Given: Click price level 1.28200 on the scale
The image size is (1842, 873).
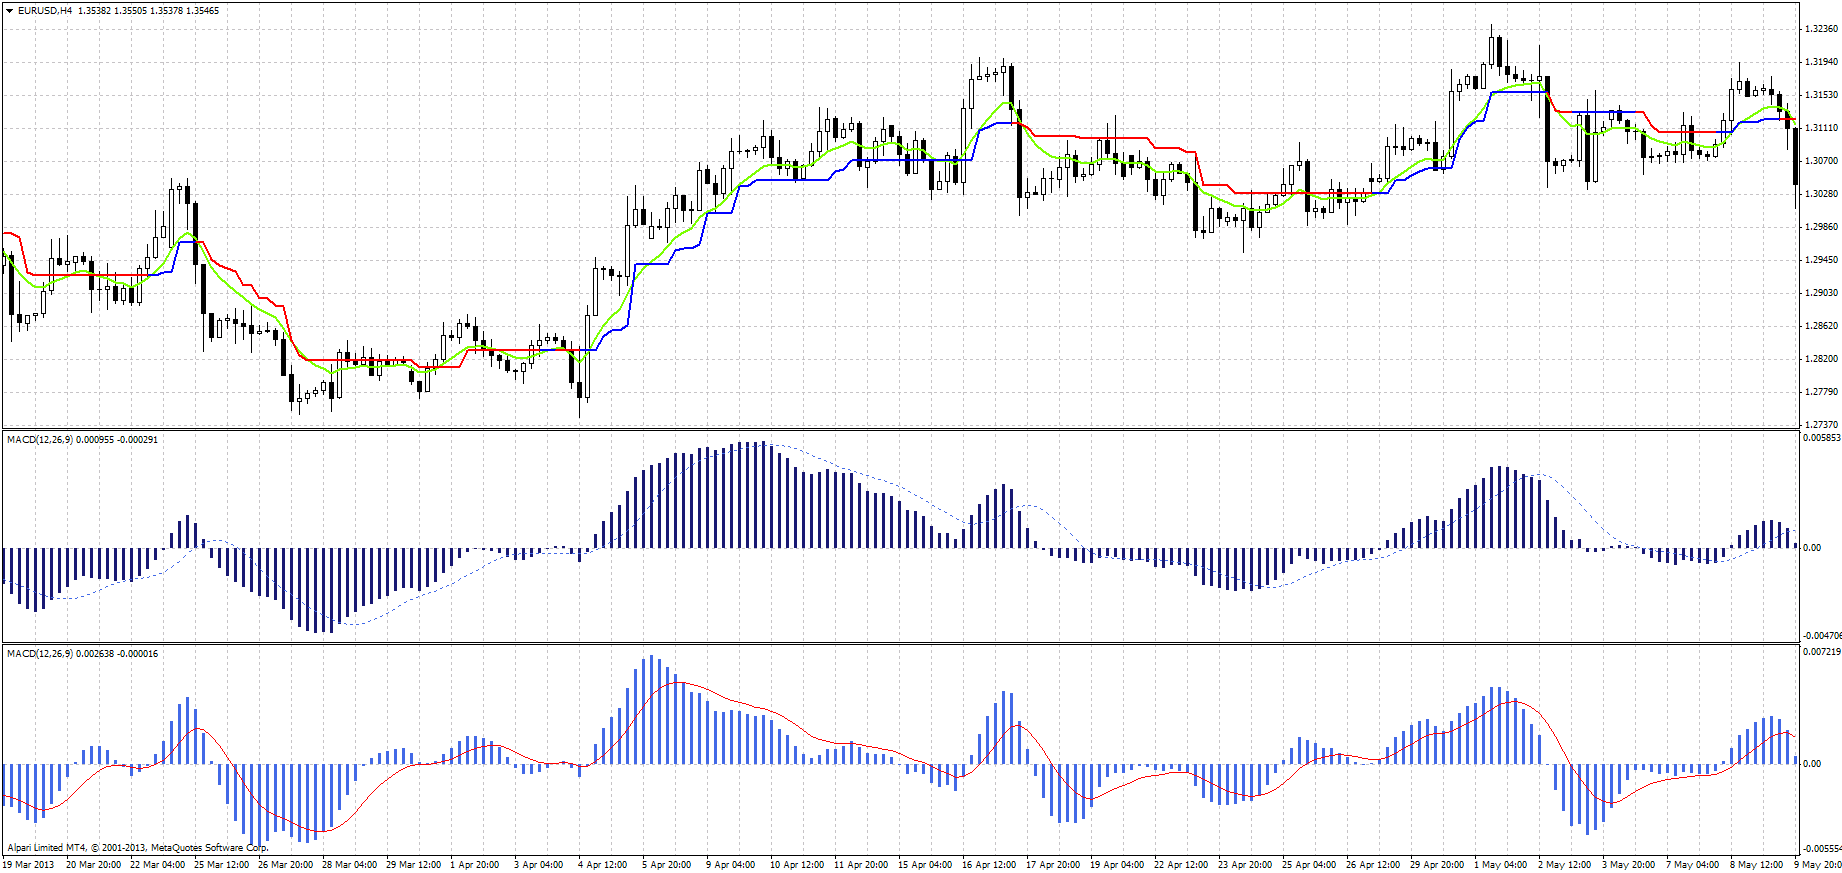Looking at the screenshot, I should tap(1822, 359).
